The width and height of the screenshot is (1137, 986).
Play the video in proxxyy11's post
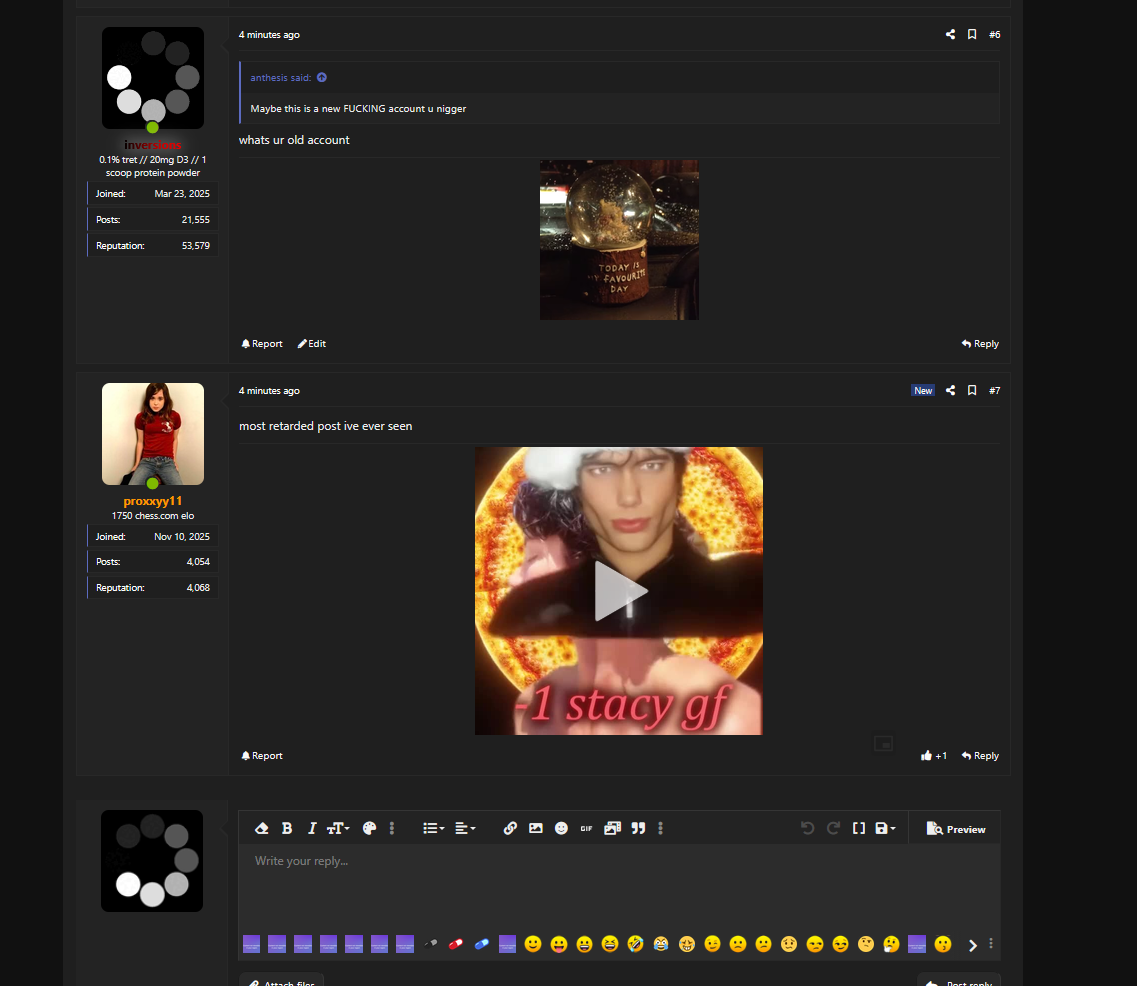point(620,591)
